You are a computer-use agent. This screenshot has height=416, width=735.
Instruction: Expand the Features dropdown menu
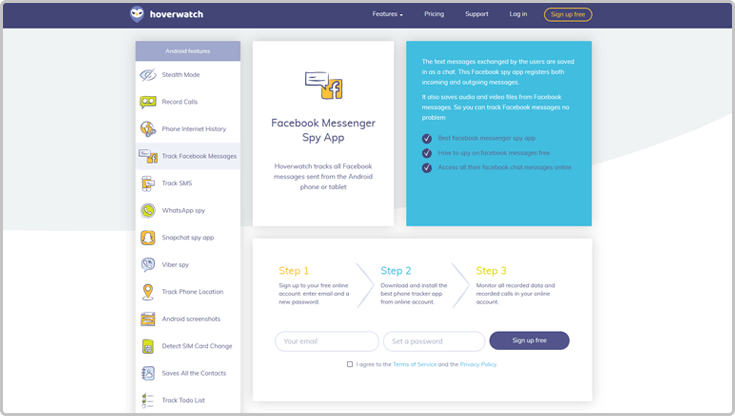(387, 14)
